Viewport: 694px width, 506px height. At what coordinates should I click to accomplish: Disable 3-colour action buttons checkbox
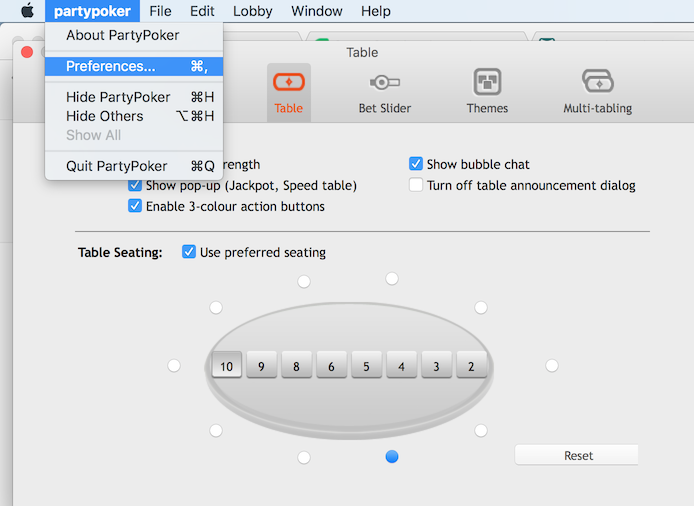click(x=135, y=206)
